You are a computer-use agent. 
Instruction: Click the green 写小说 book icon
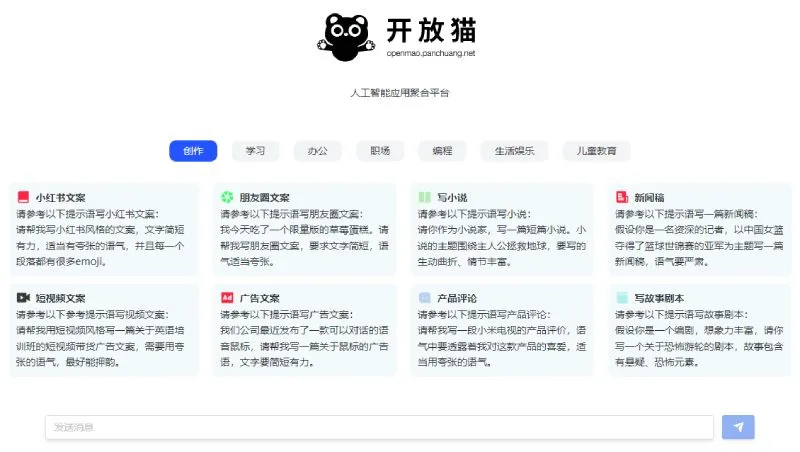click(x=424, y=197)
